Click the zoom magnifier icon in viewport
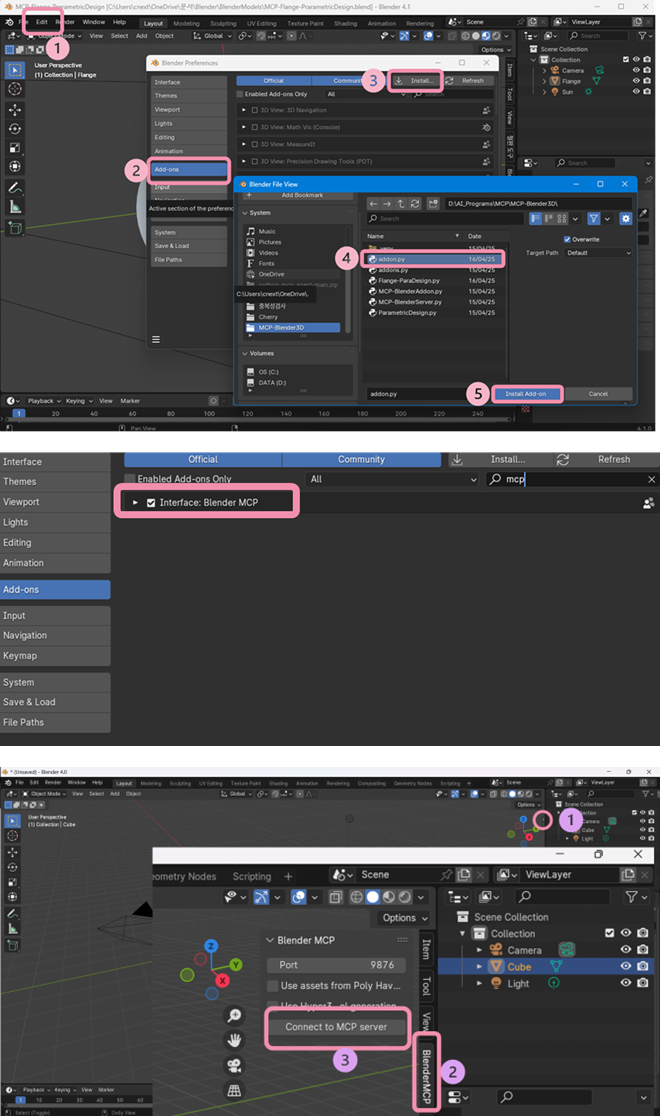Viewport: 660px width, 1116px height. point(234,1016)
